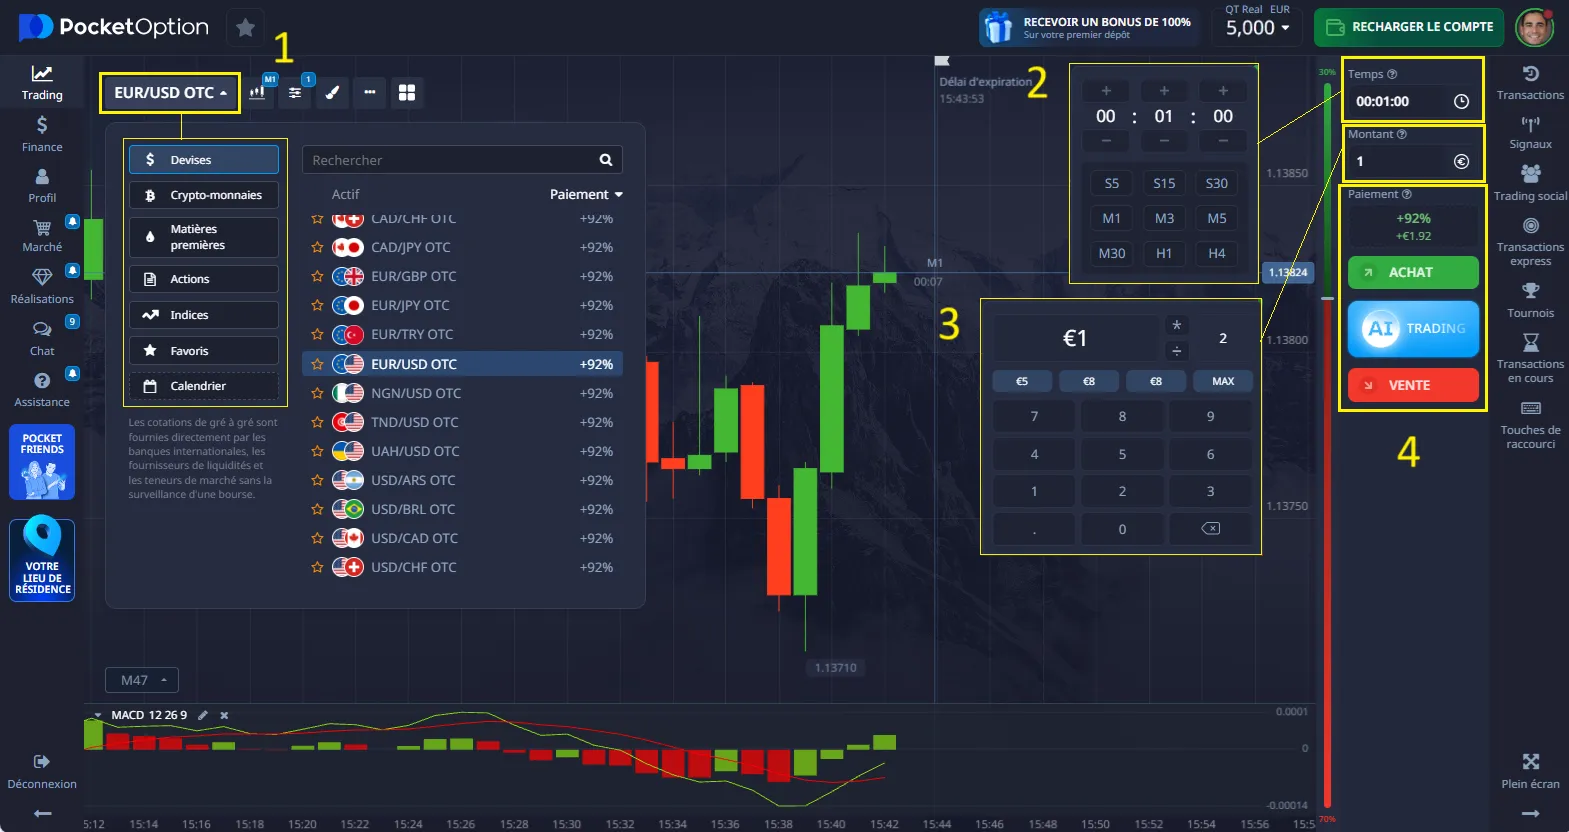The height and width of the screenshot is (832, 1569).
Task: Click the vertical sentiment bar slider handle
Action: click(x=1328, y=298)
